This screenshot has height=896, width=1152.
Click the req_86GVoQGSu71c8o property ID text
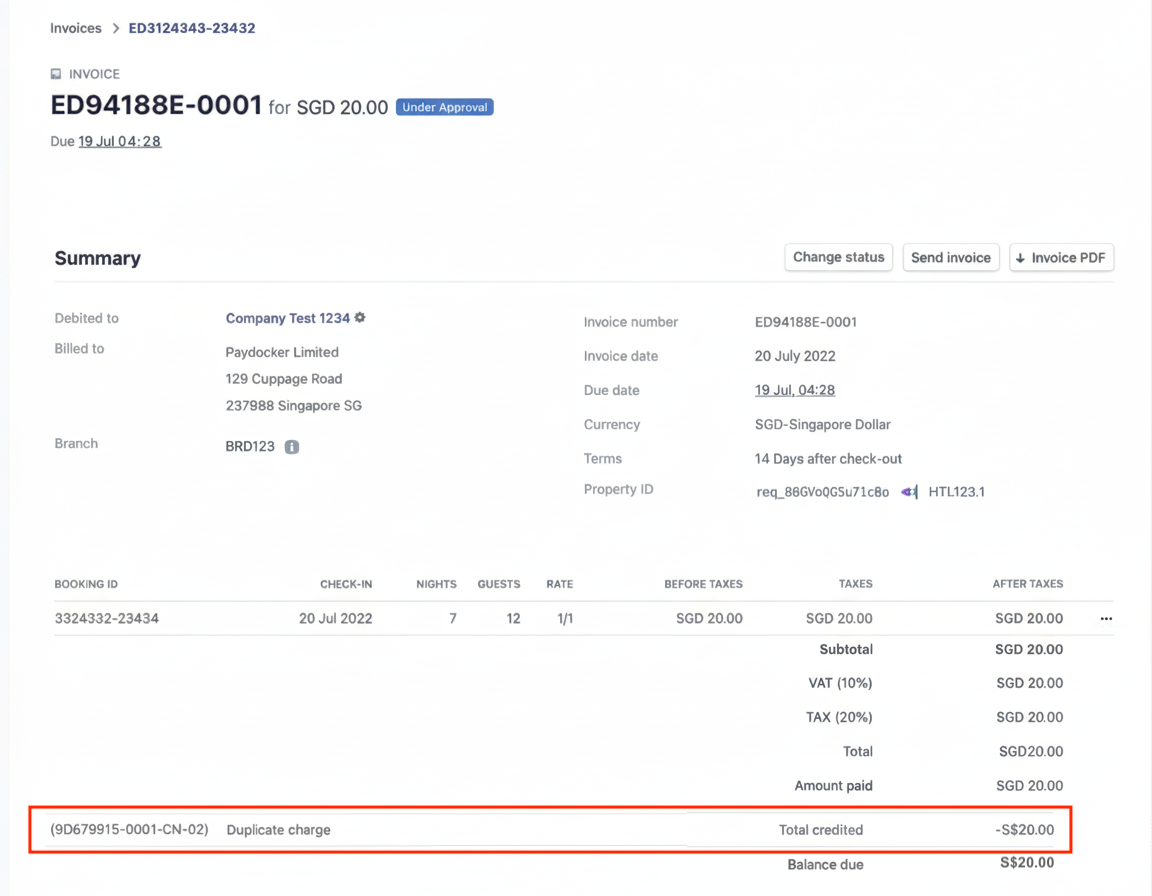(x=822, y=492)
